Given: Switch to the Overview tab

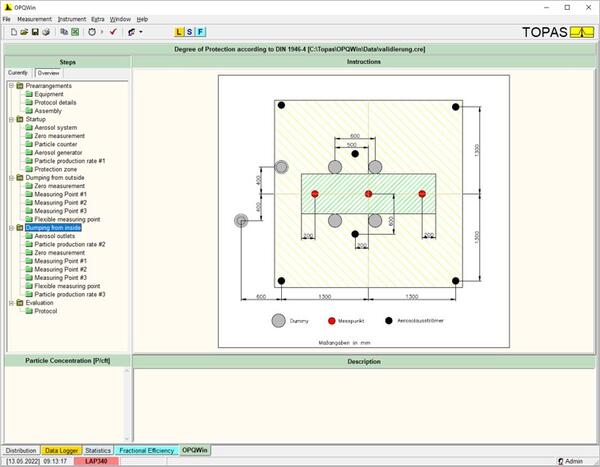Looking at the screenshot, I should [48, 73].
